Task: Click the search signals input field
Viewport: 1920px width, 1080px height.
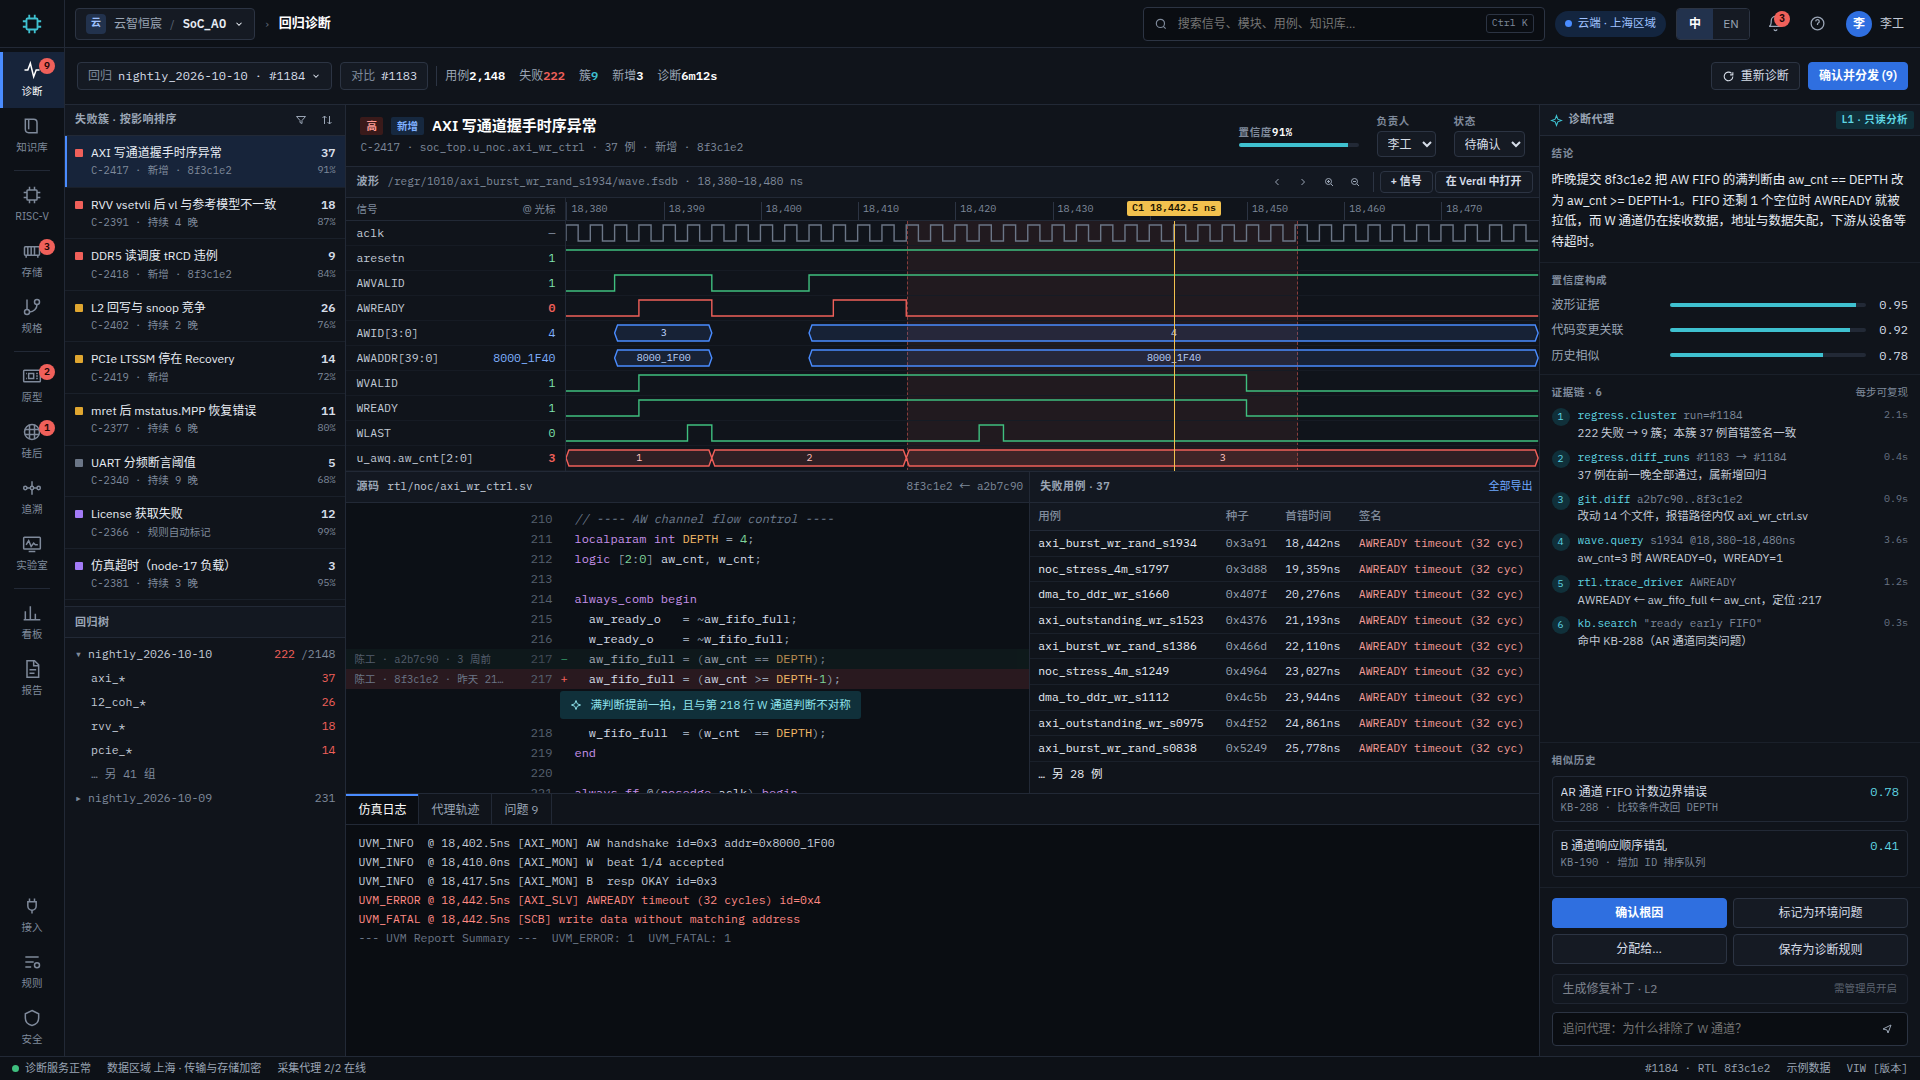Action: point(1343,23)
